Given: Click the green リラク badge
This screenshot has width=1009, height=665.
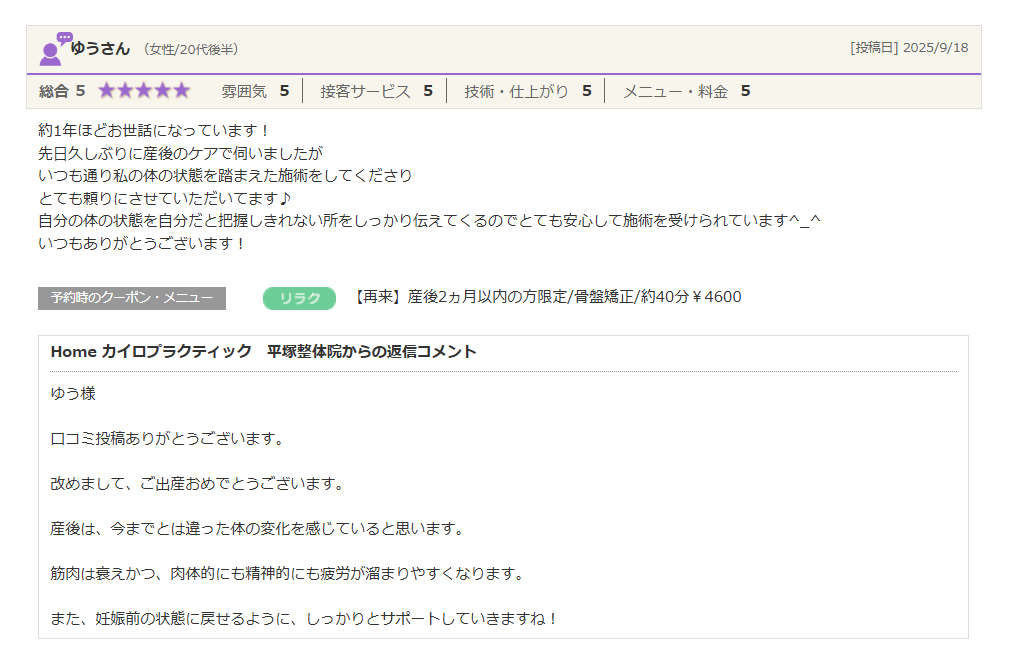Looking at the screenshot, I should click(x=299, y=298).
